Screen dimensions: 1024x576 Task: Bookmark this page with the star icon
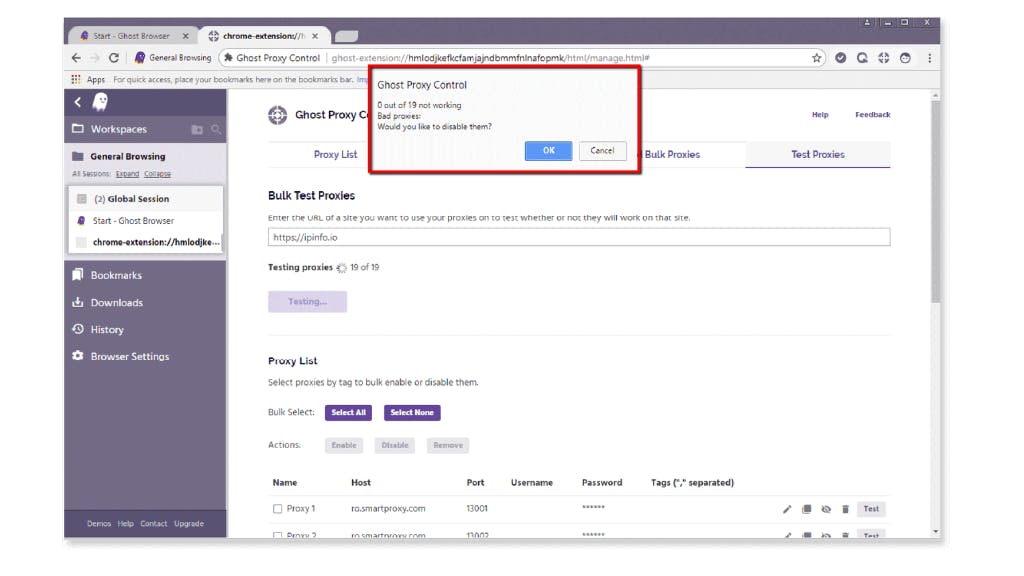pyautogui.click(x=816, y=58)
